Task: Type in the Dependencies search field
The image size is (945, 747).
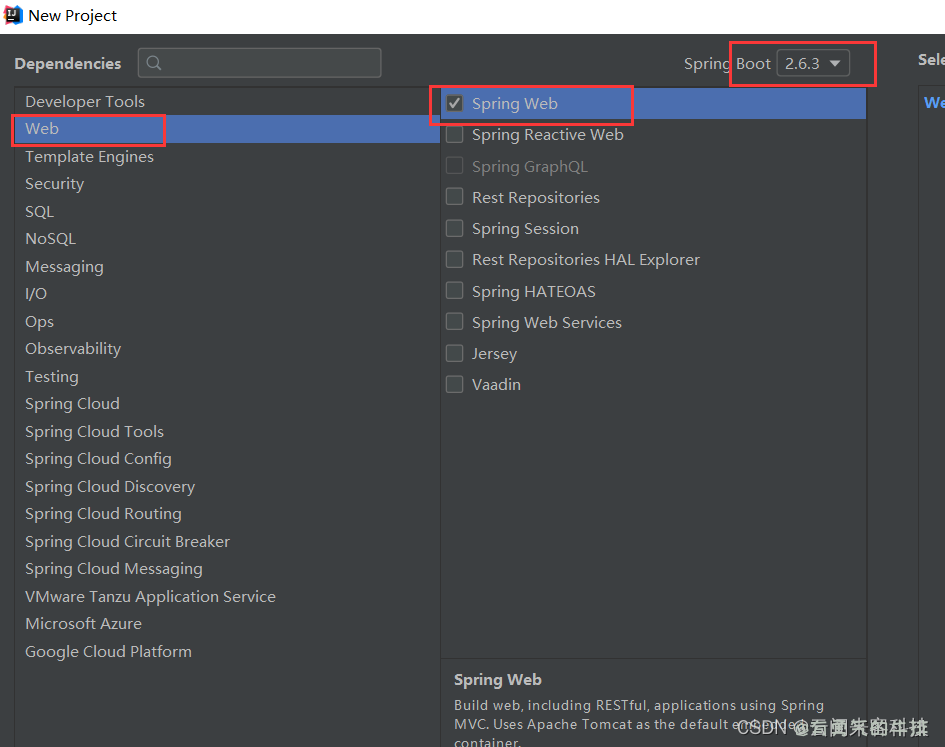Action: tap(270, 63)
